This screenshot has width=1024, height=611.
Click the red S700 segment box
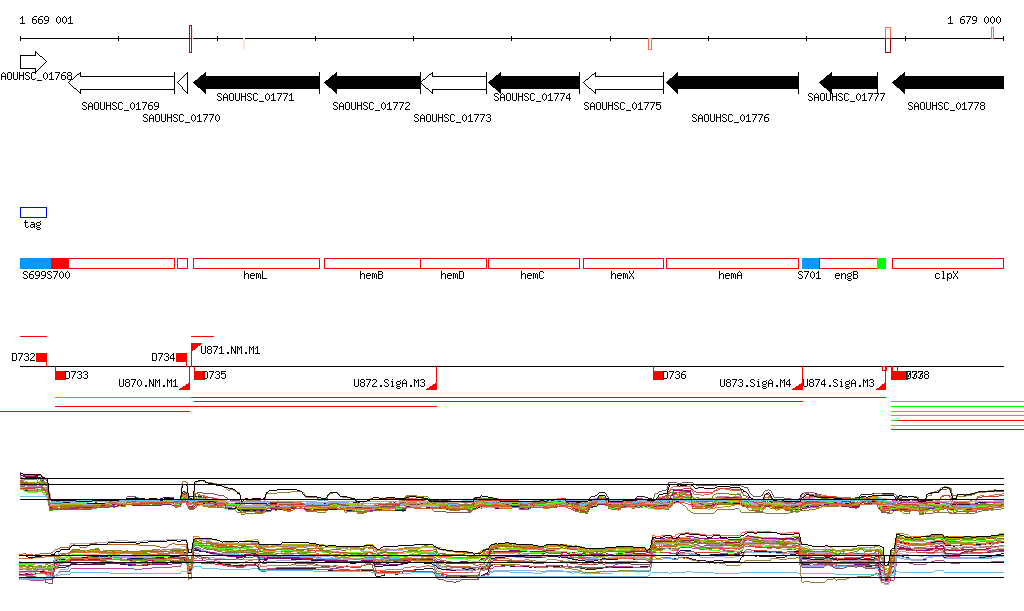pyautogui.click(x=59, y=264)
